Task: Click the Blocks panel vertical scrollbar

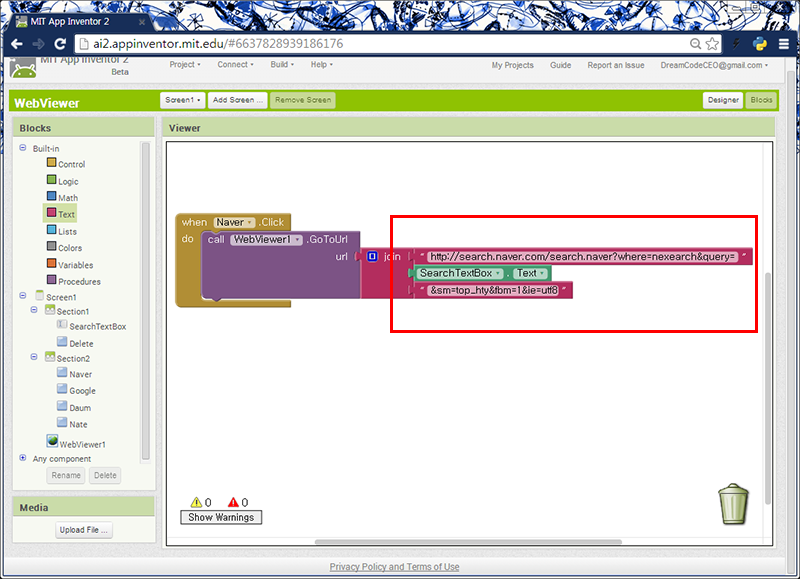Action: [x=145, y=301]
